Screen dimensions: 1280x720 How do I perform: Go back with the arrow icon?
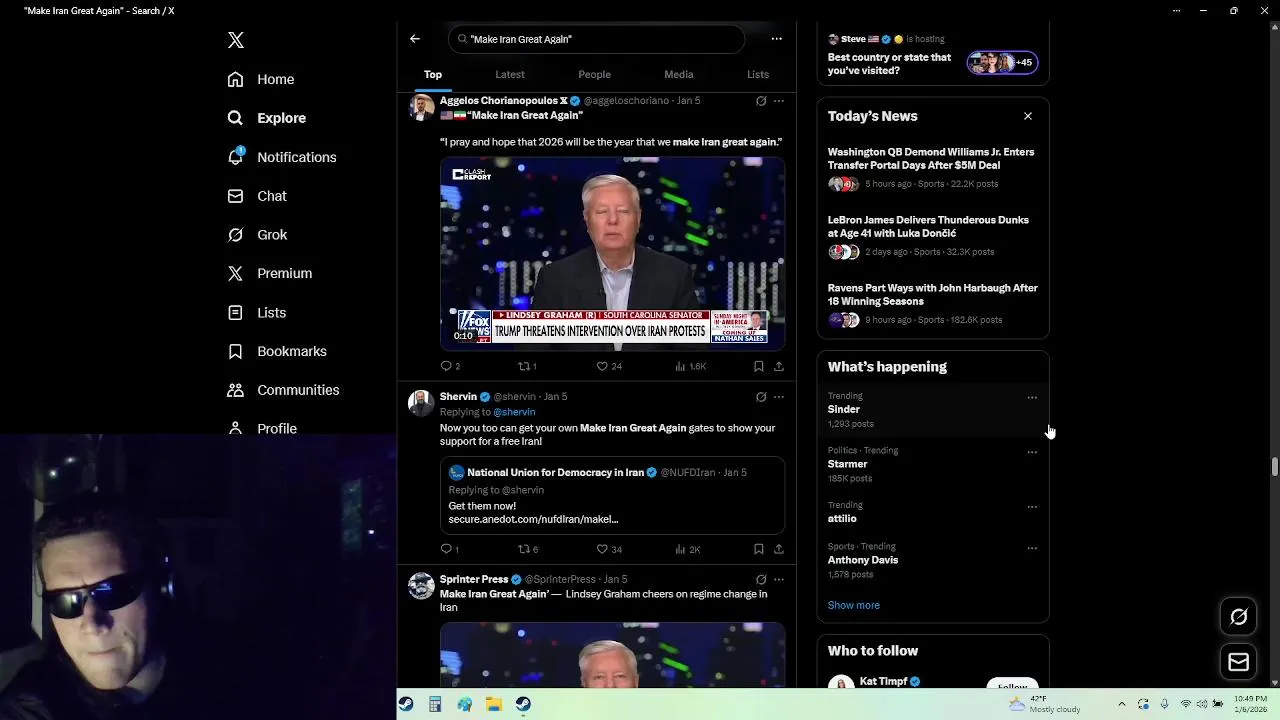pos(415,39)
